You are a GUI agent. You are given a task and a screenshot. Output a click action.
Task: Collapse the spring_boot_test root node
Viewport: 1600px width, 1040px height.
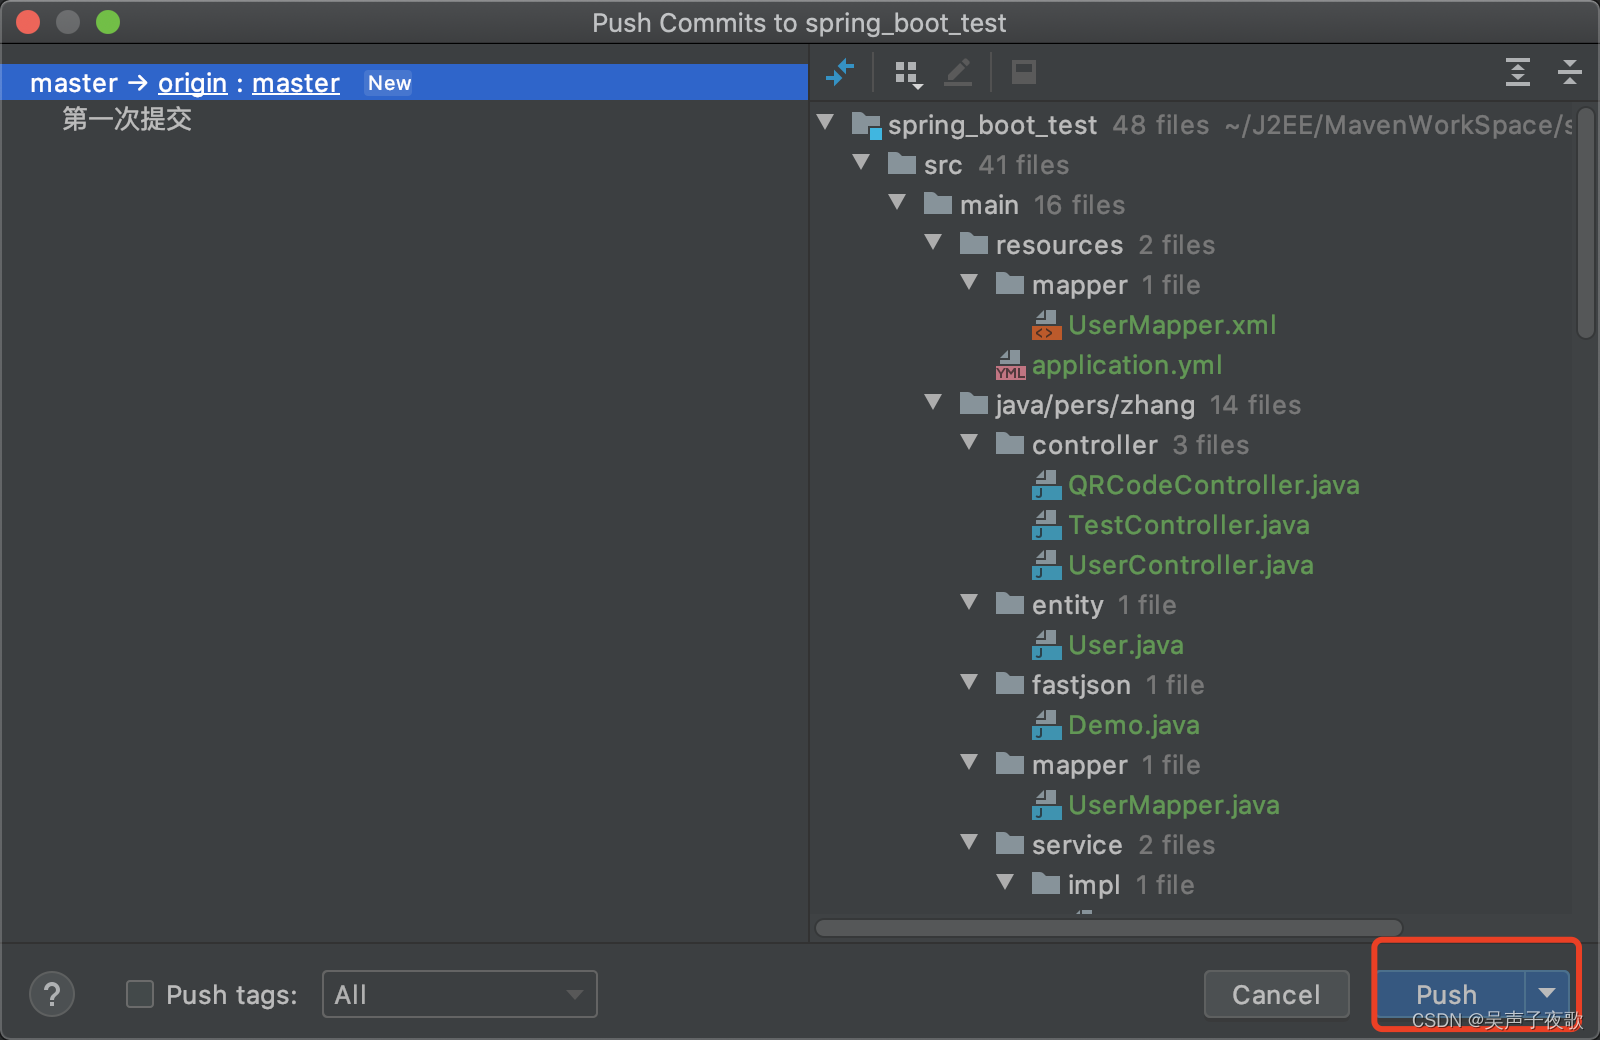[825, 122]
